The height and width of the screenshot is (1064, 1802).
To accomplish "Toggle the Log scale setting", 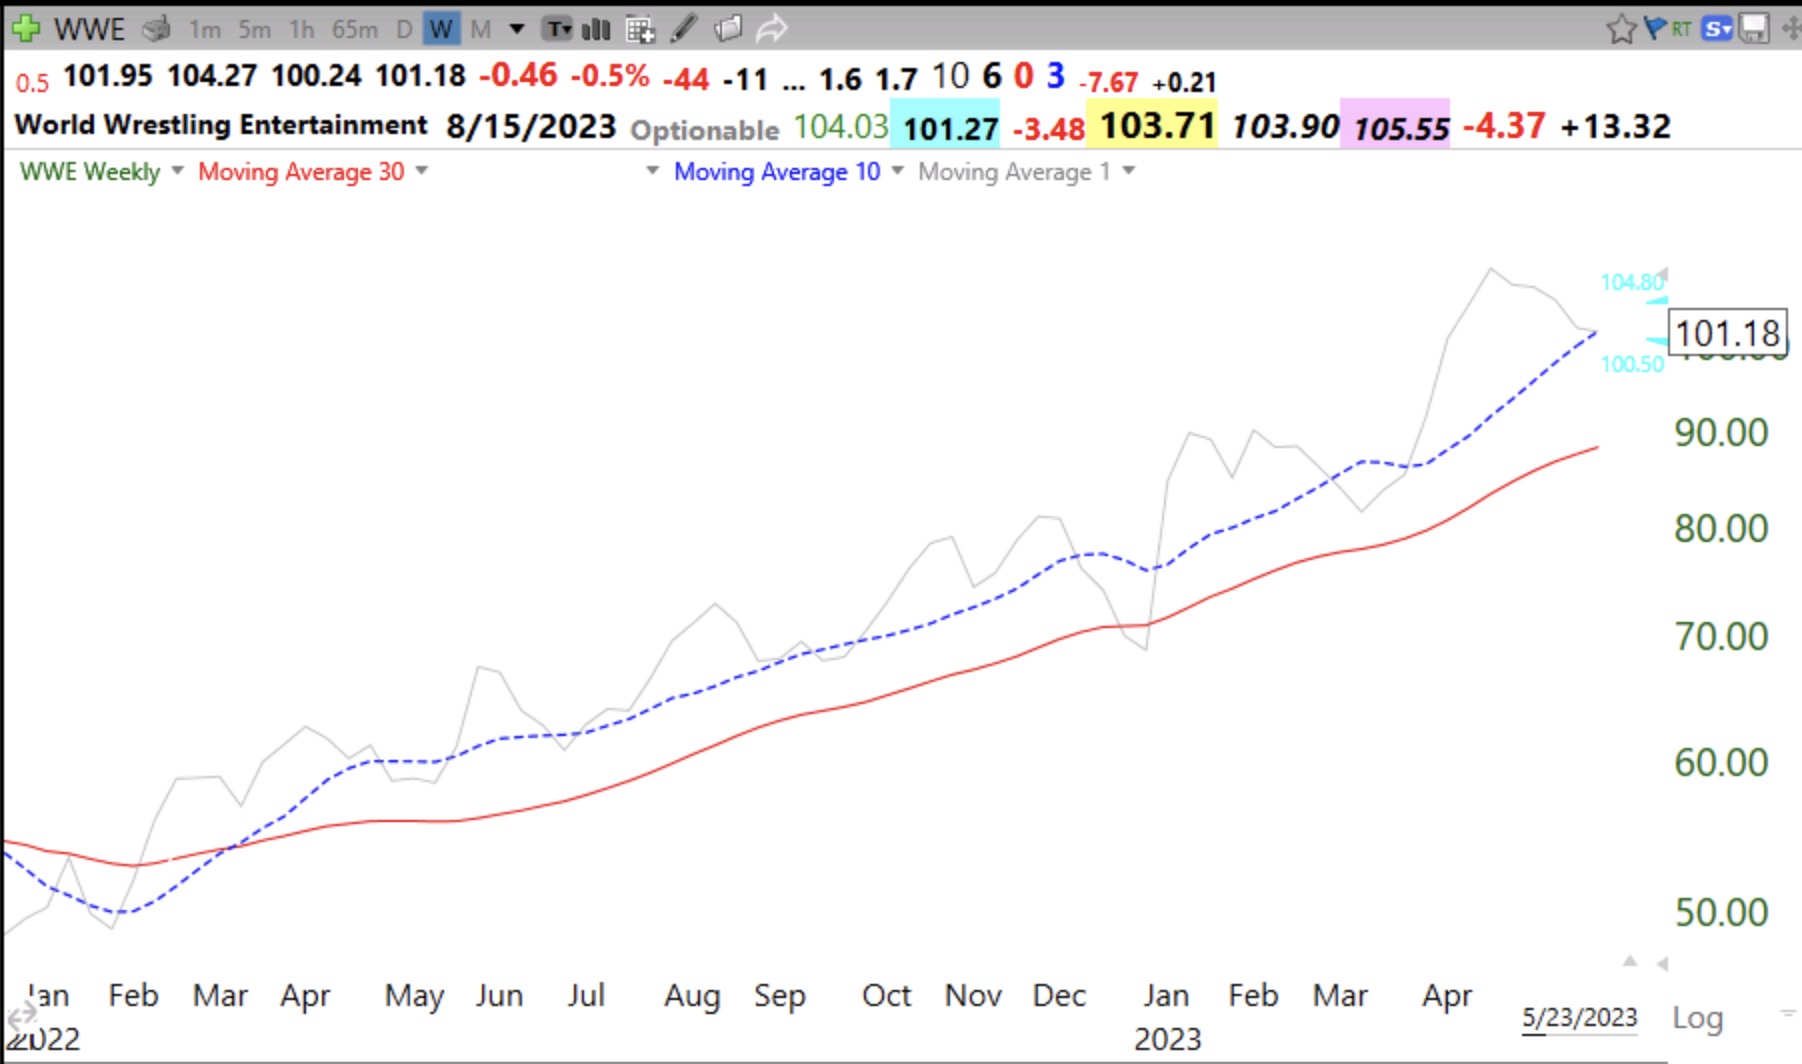I will pos(1697,1018).
